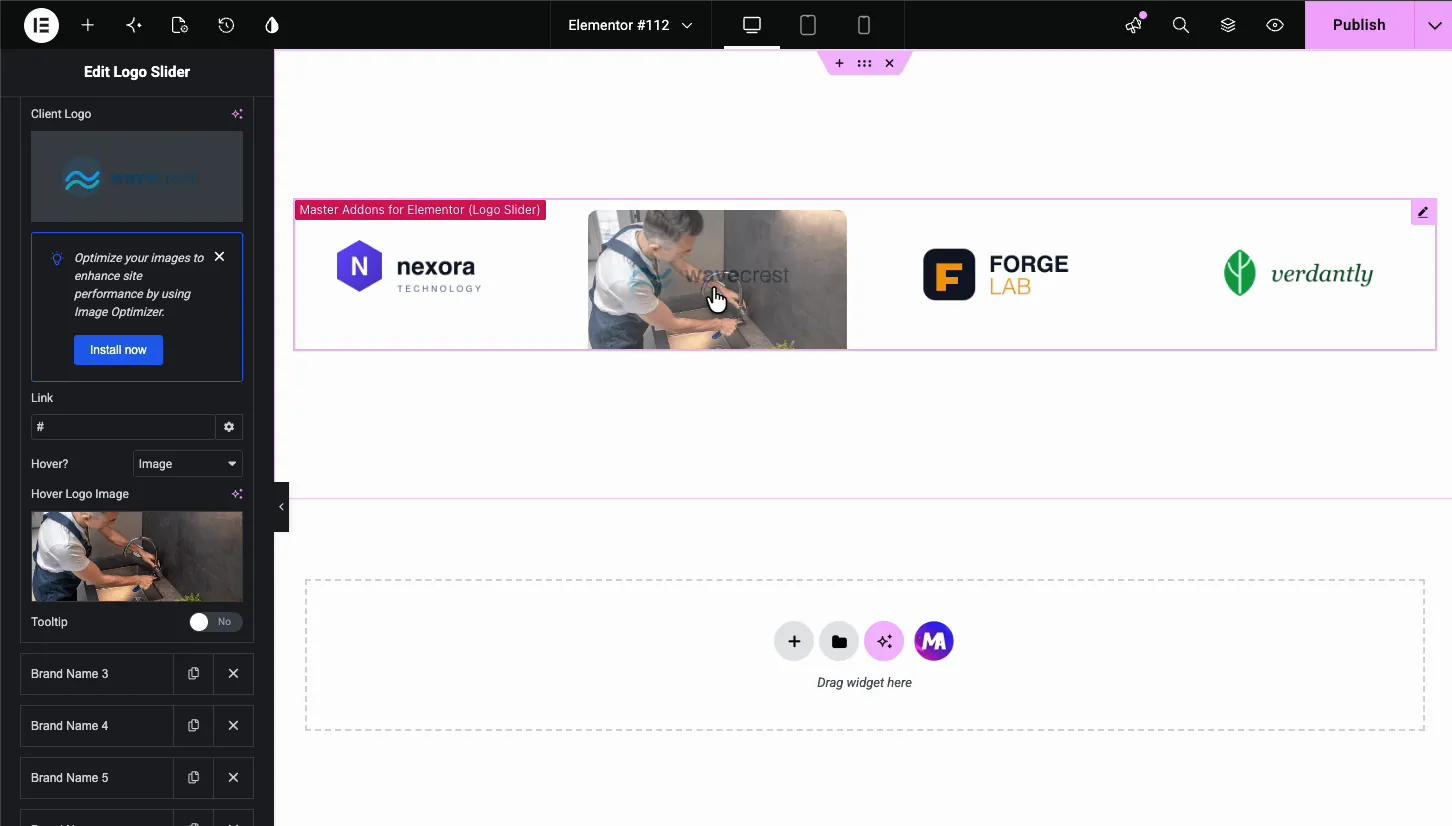Expand Brand Name 5 item
The height and width of the screenshot is (826, 1452).
pyautogui.click(x=97, y=778)
